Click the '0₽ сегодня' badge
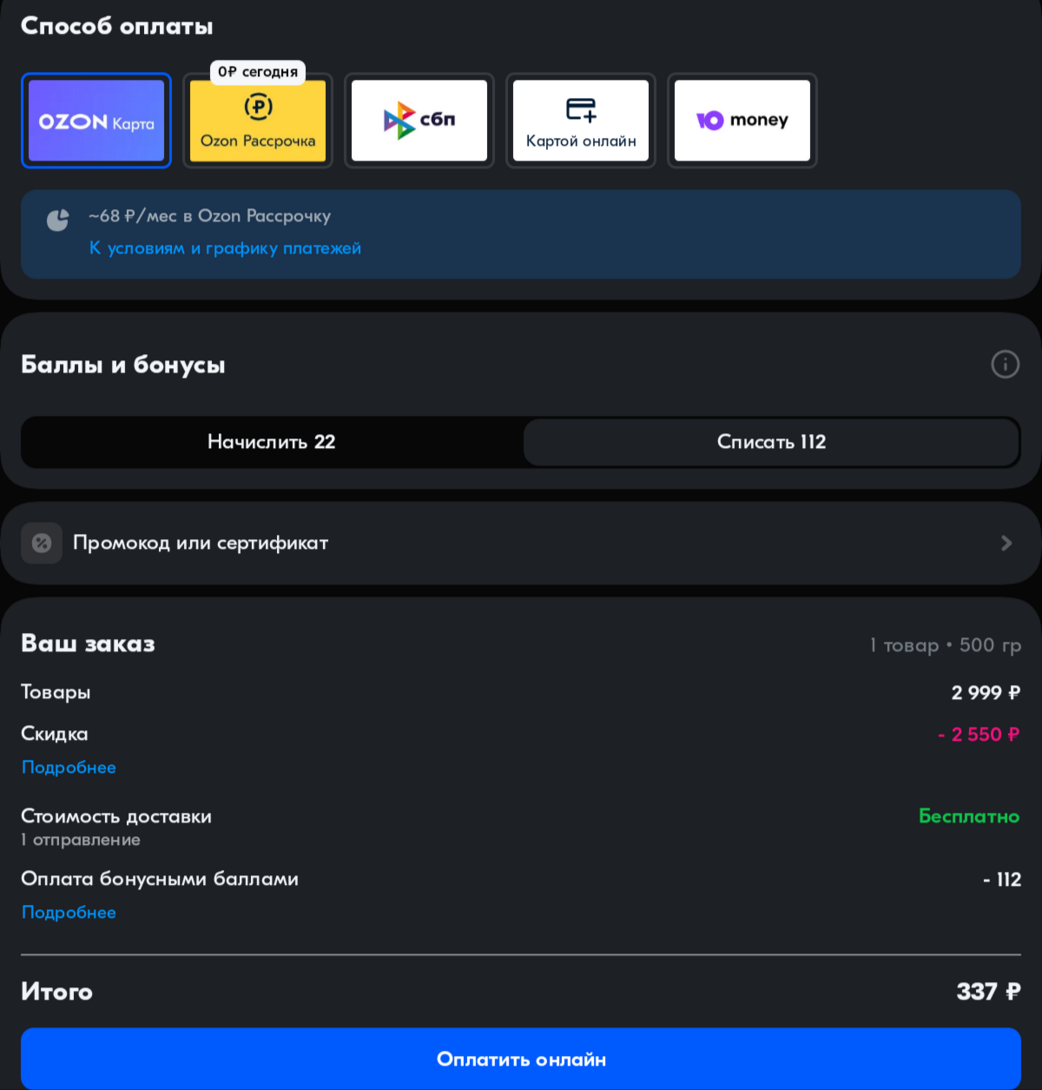The image size is (1042, 1090). point(258,72)
